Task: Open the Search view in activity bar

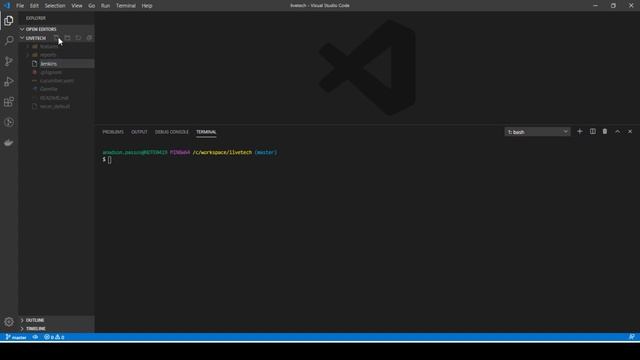Action: coord(9,40)
